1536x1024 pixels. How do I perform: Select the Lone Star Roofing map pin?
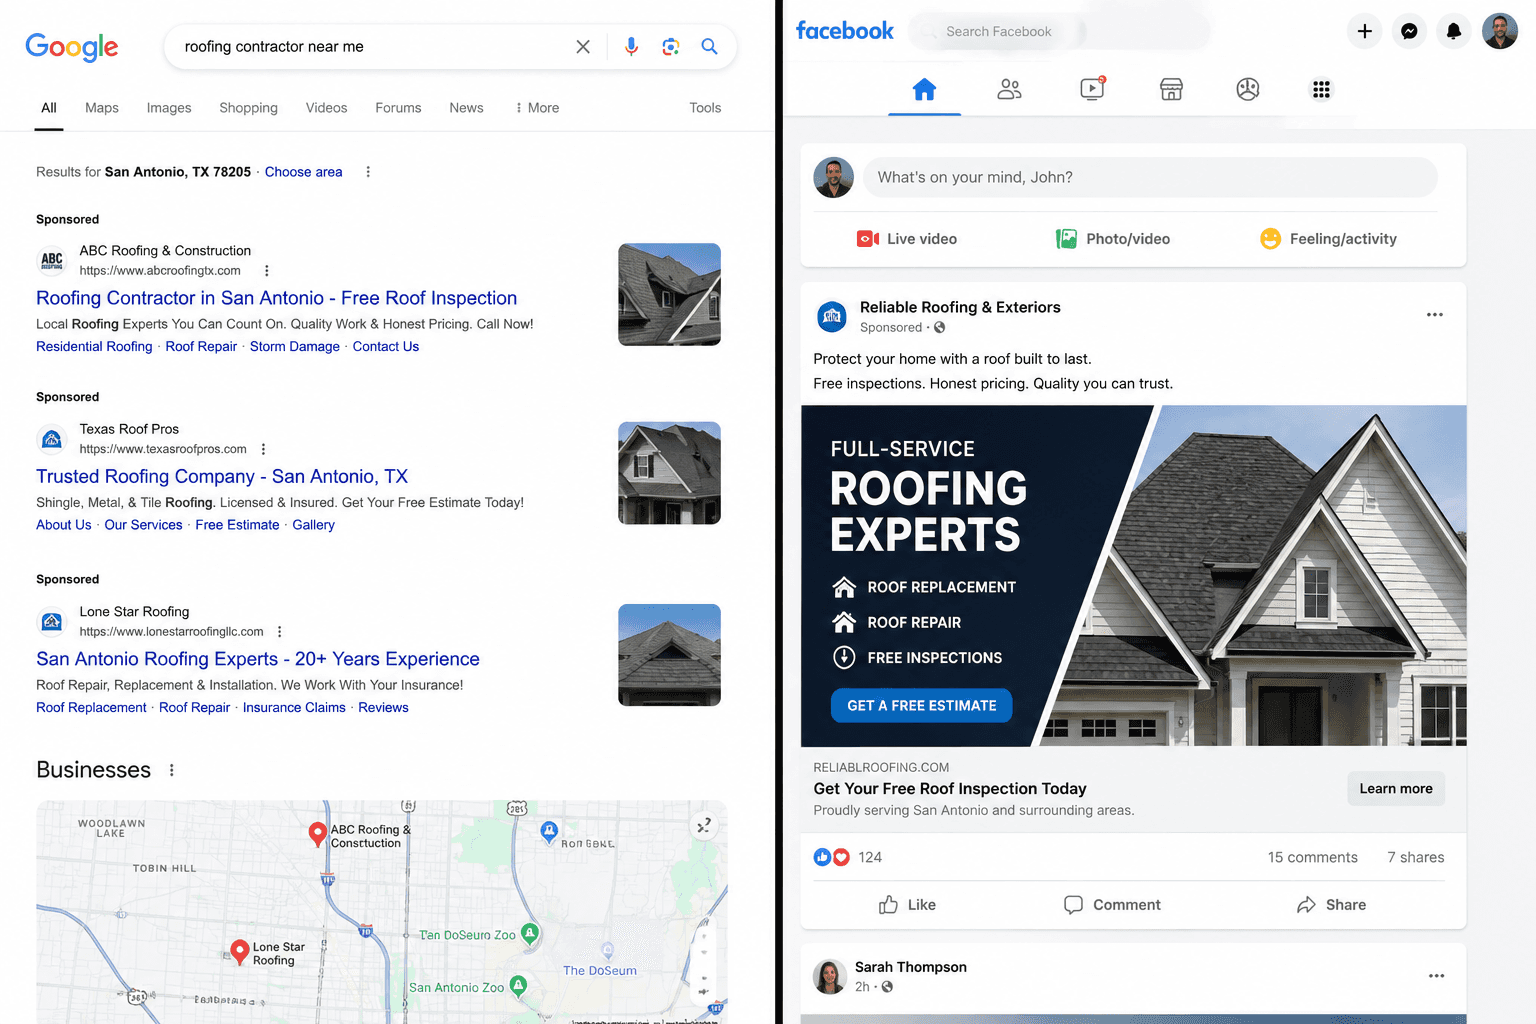tap(240, 952)
